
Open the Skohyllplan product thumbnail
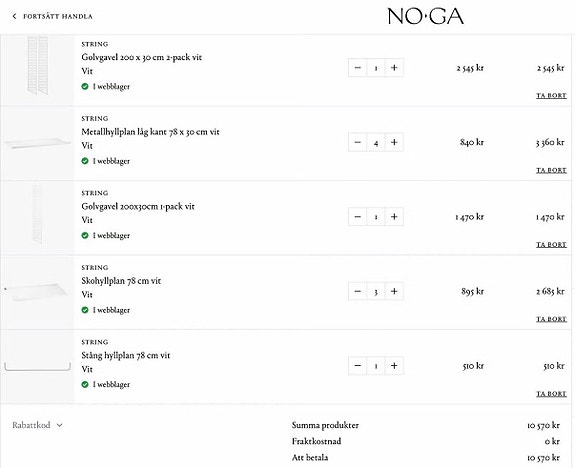[x=37, y=292]
